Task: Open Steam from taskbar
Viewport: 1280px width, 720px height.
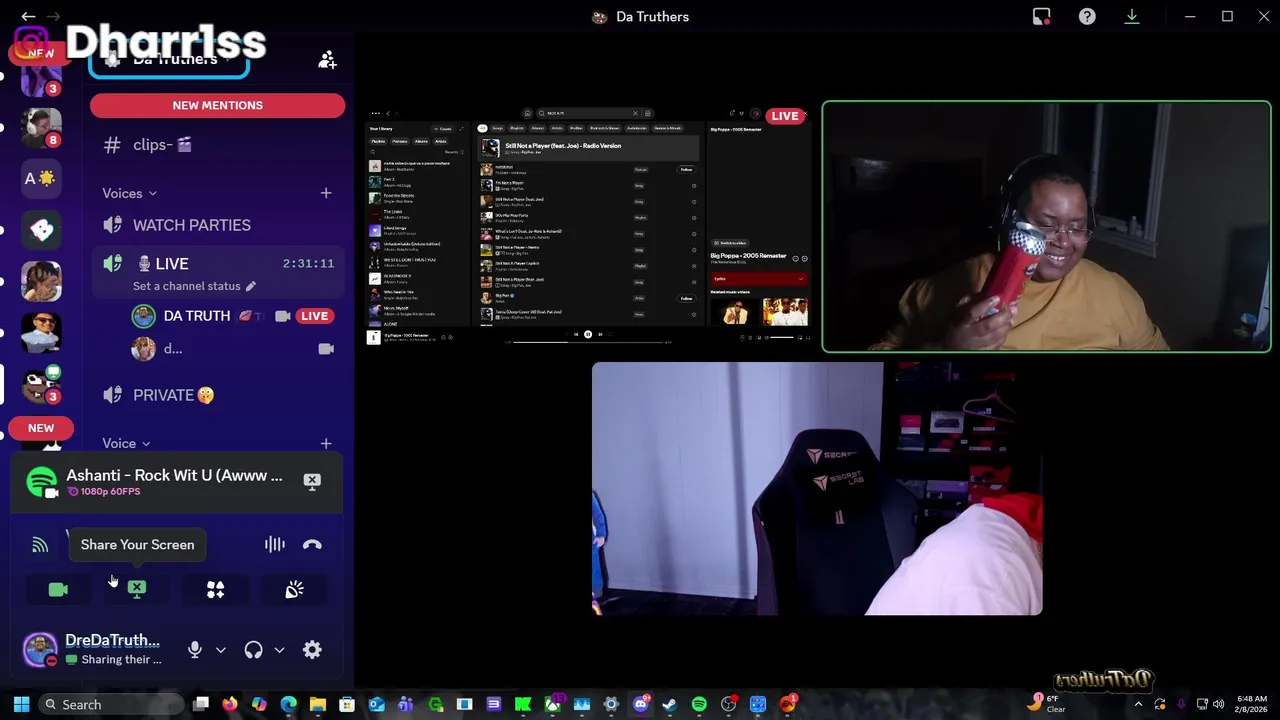Action: point(669,704)
